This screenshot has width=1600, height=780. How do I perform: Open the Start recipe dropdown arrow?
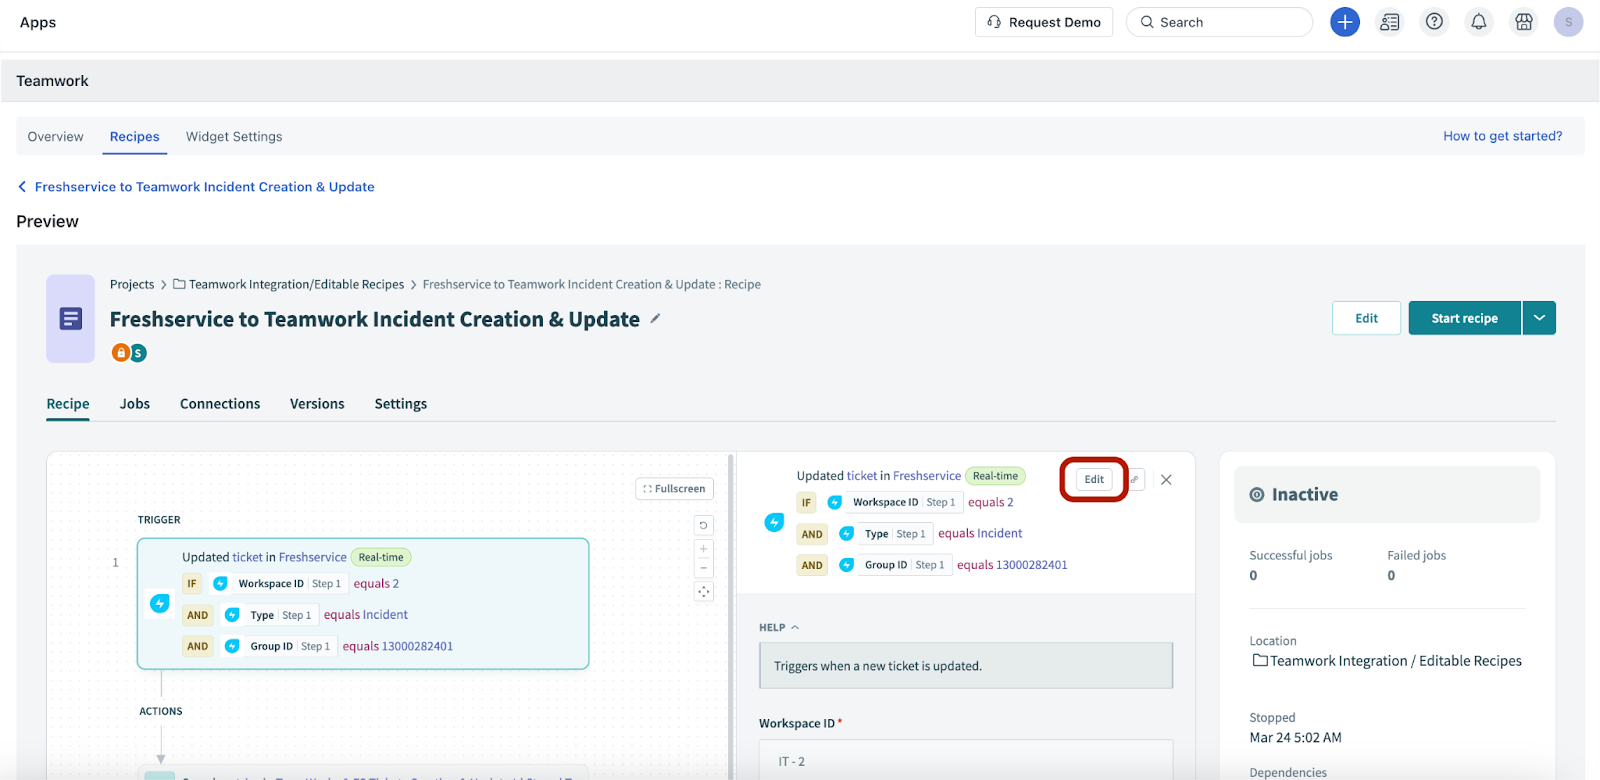(x=1539, y=318)
